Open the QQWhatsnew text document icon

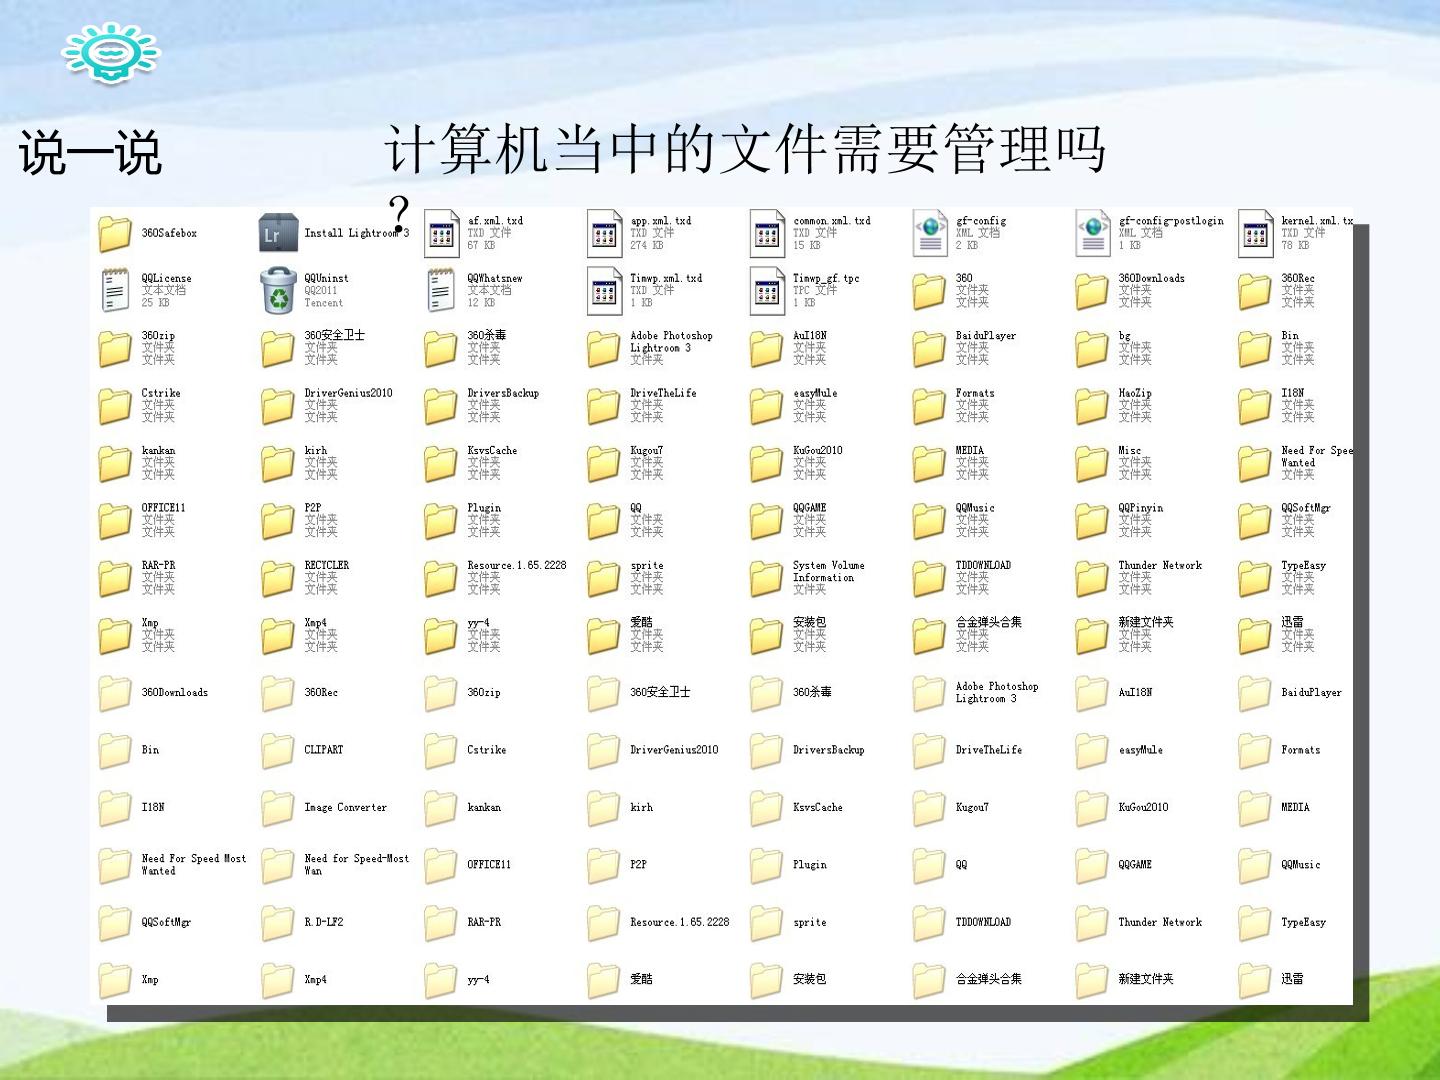[x=441, y=291]
